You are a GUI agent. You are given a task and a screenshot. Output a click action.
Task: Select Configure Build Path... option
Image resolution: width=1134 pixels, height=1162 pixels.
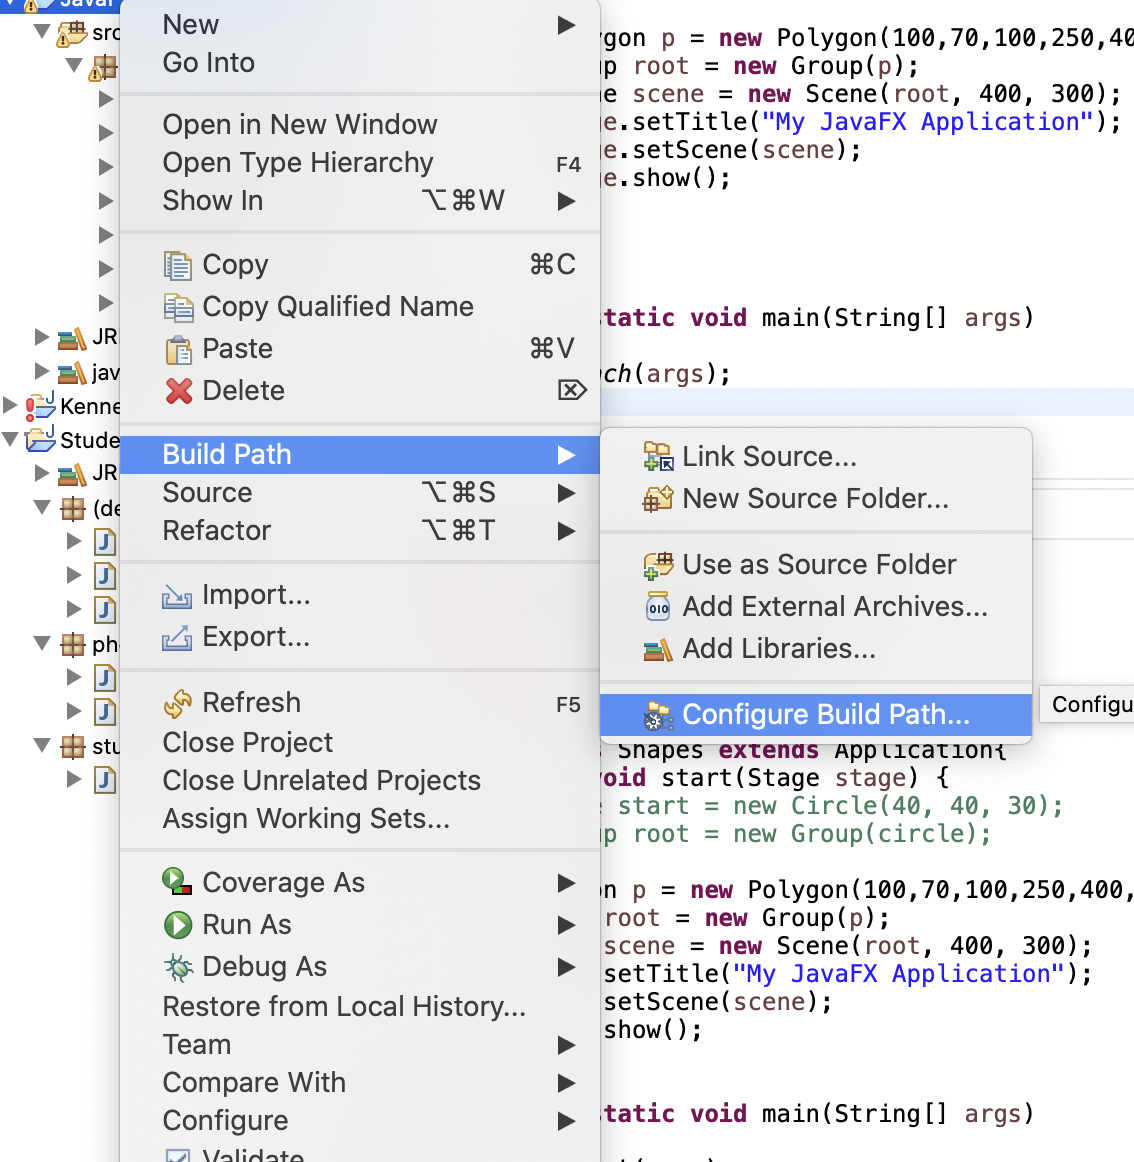tap(816, 715)
